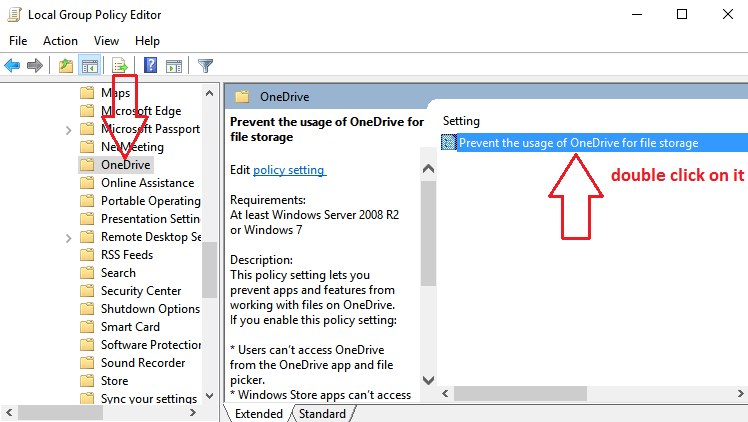Select Prevent the usage of OneDrive setting row
748x422 pixels.
[594, 143]
